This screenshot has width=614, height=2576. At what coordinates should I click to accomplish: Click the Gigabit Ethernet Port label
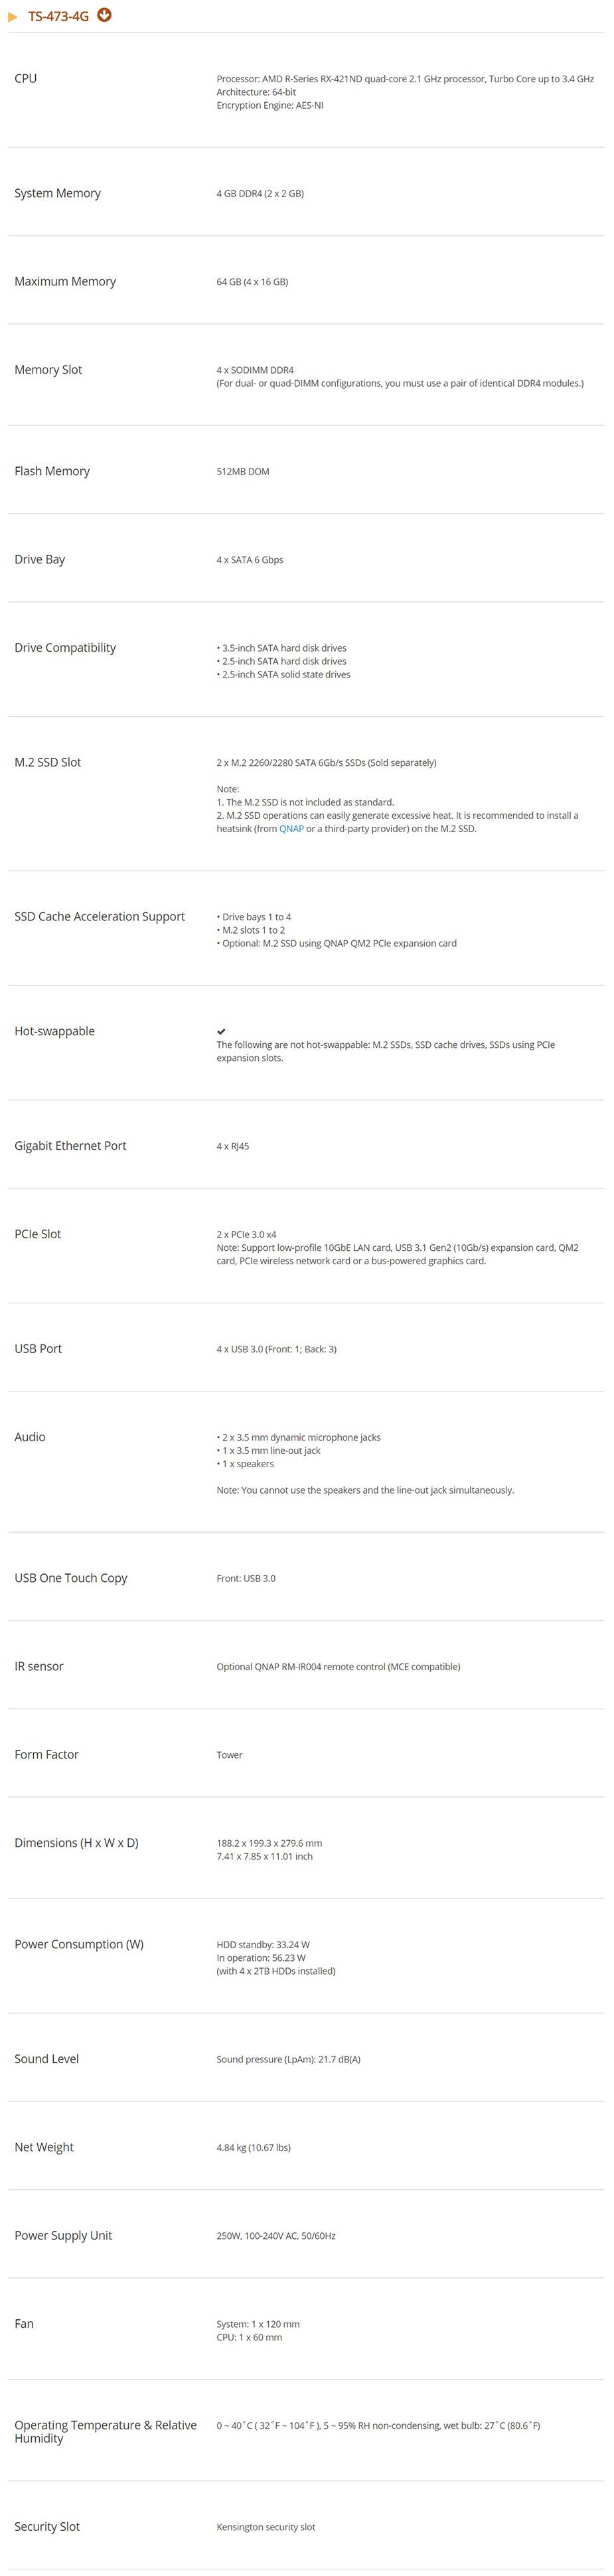70,1146
